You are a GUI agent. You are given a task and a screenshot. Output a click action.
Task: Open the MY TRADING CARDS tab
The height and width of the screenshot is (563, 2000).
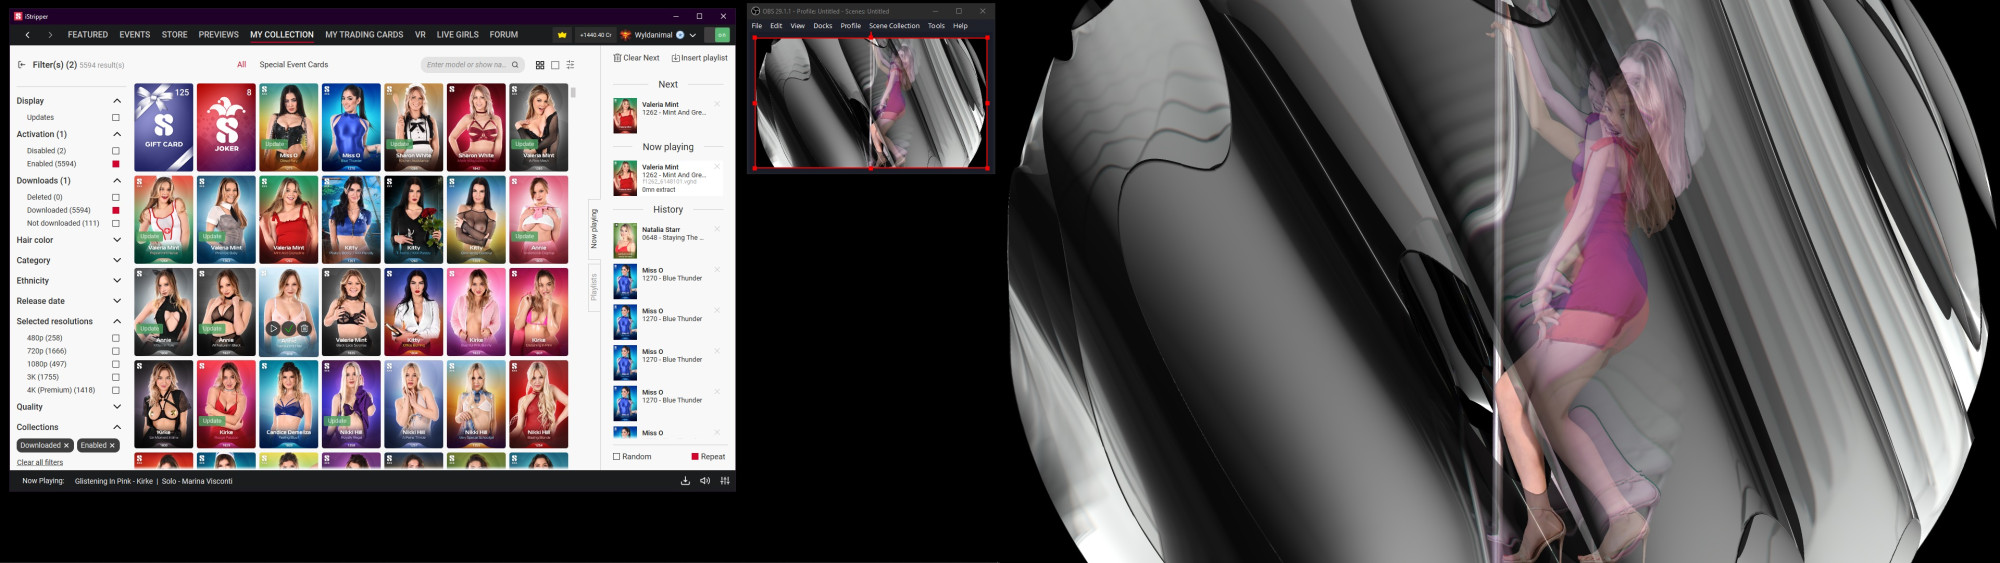(364, 35)
